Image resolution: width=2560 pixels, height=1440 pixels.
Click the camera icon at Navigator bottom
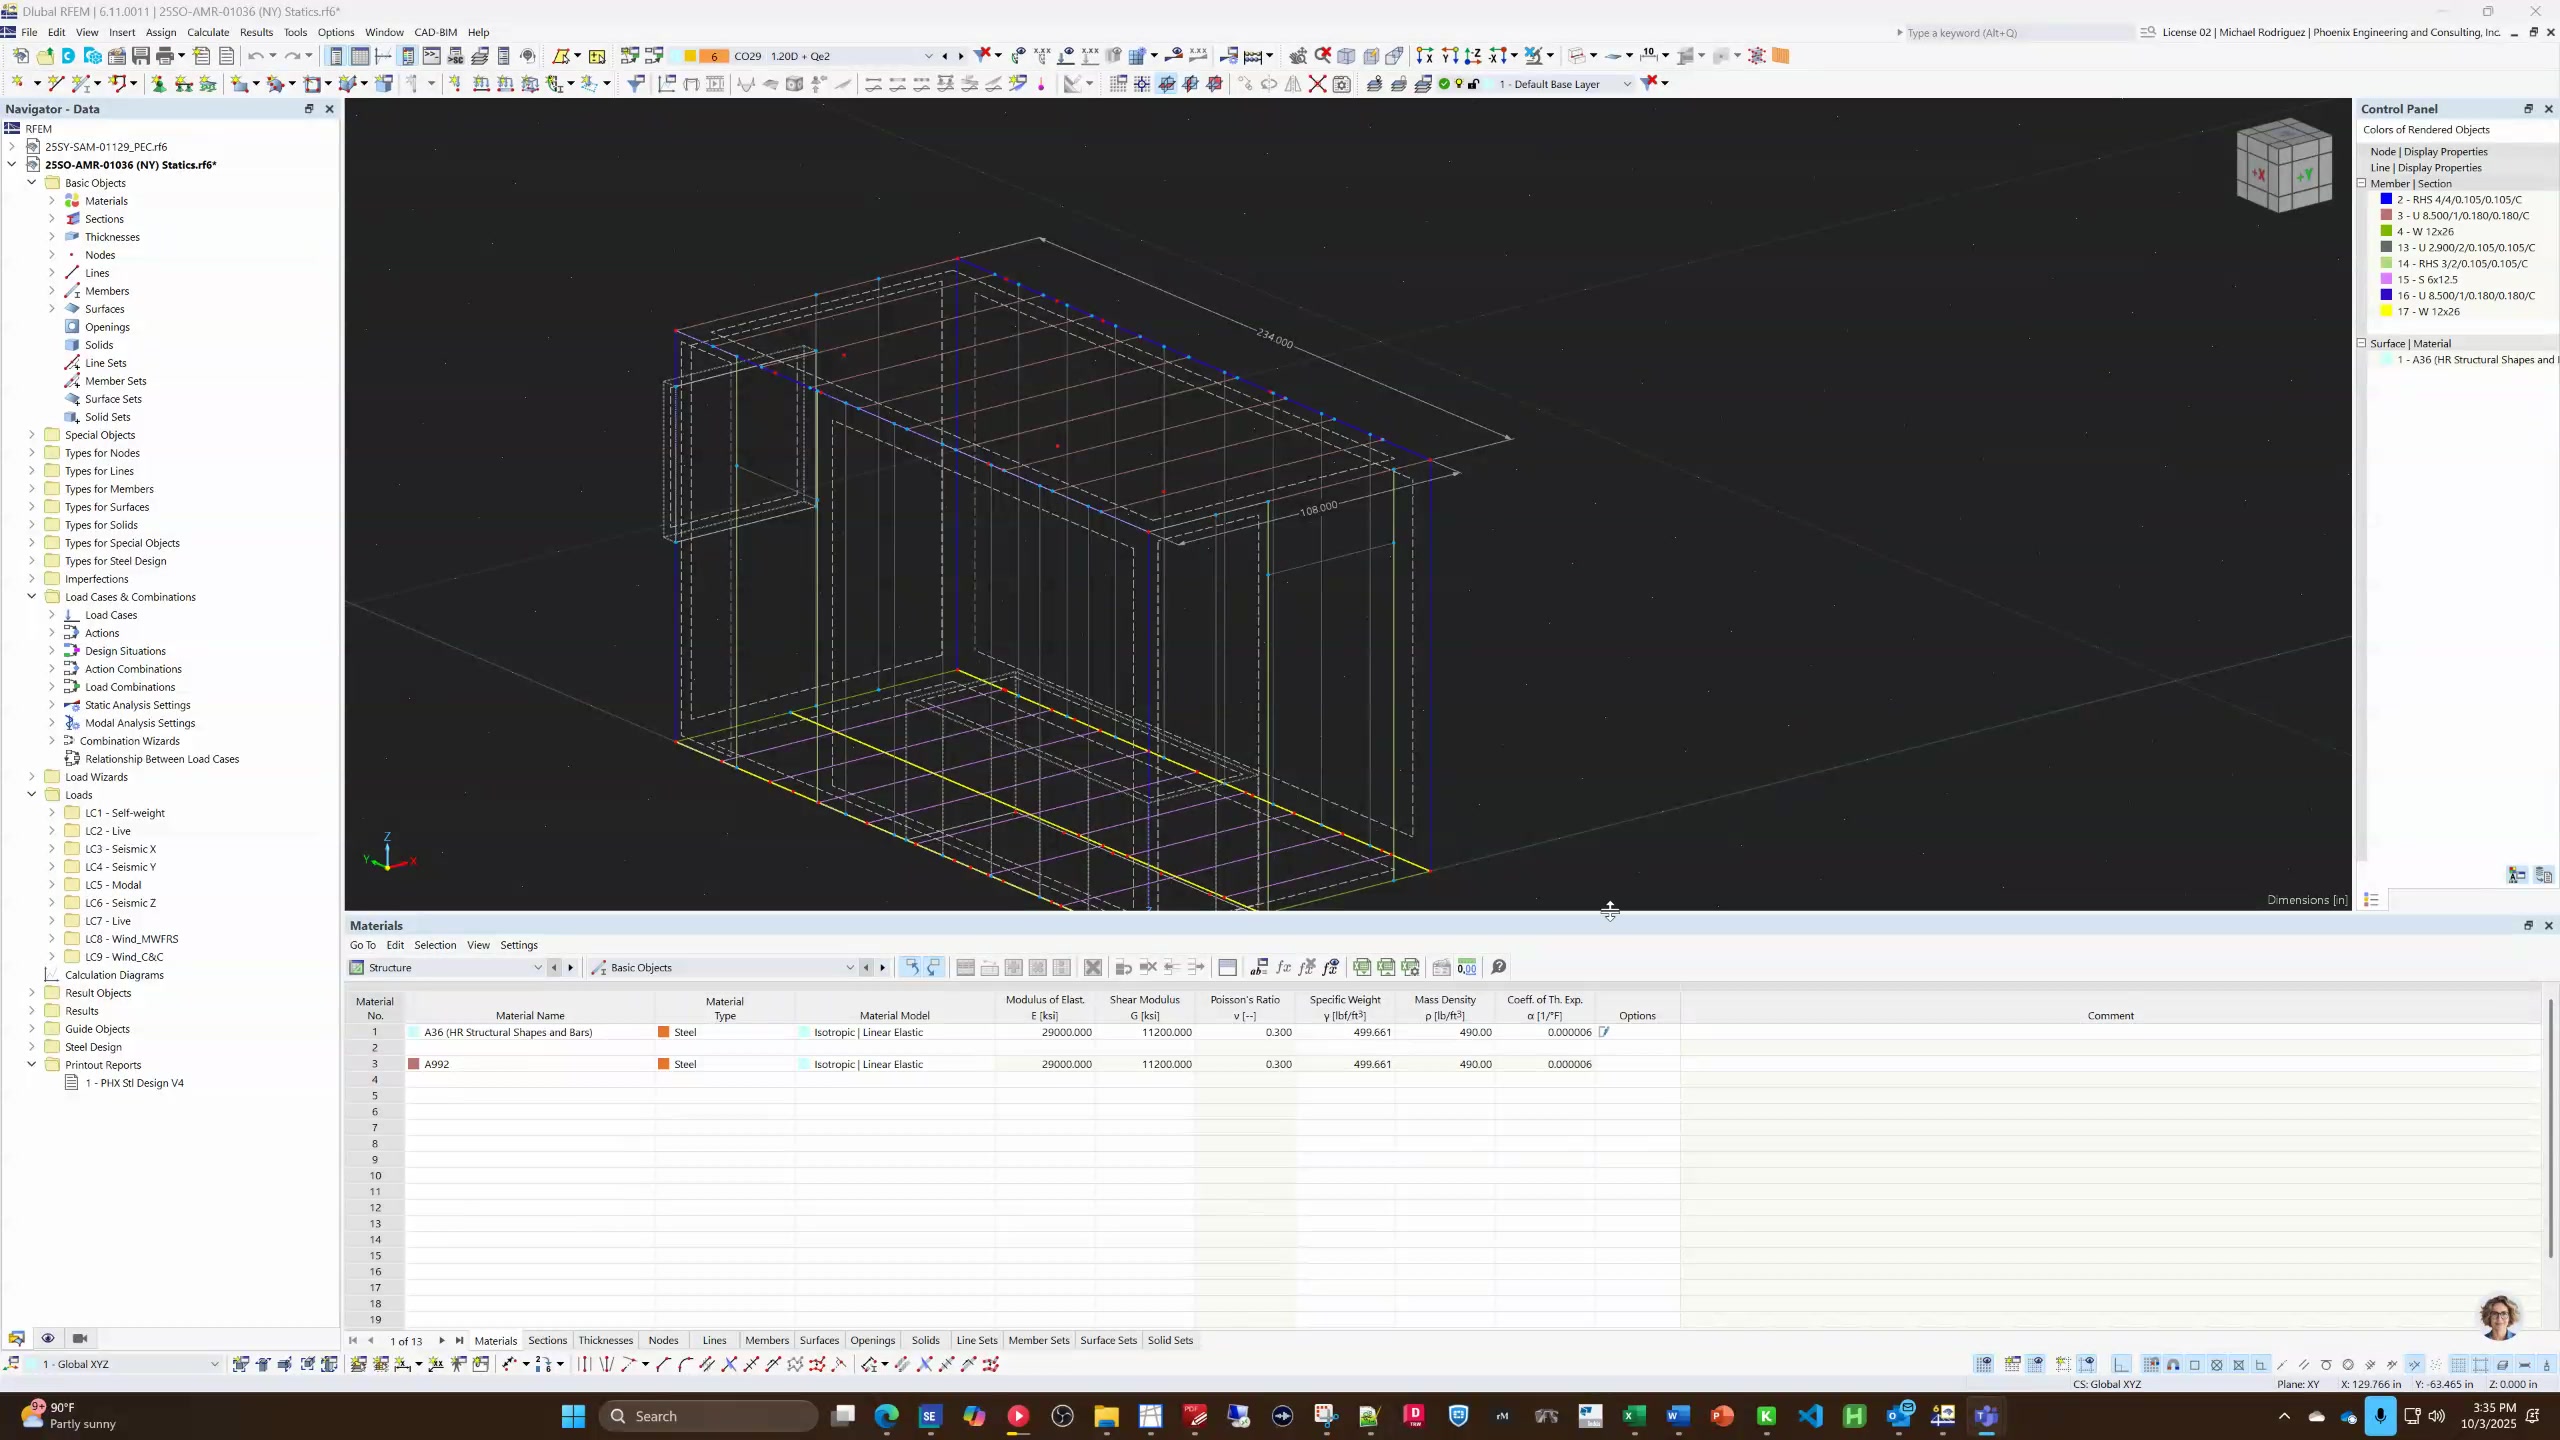click(80, 1338)
